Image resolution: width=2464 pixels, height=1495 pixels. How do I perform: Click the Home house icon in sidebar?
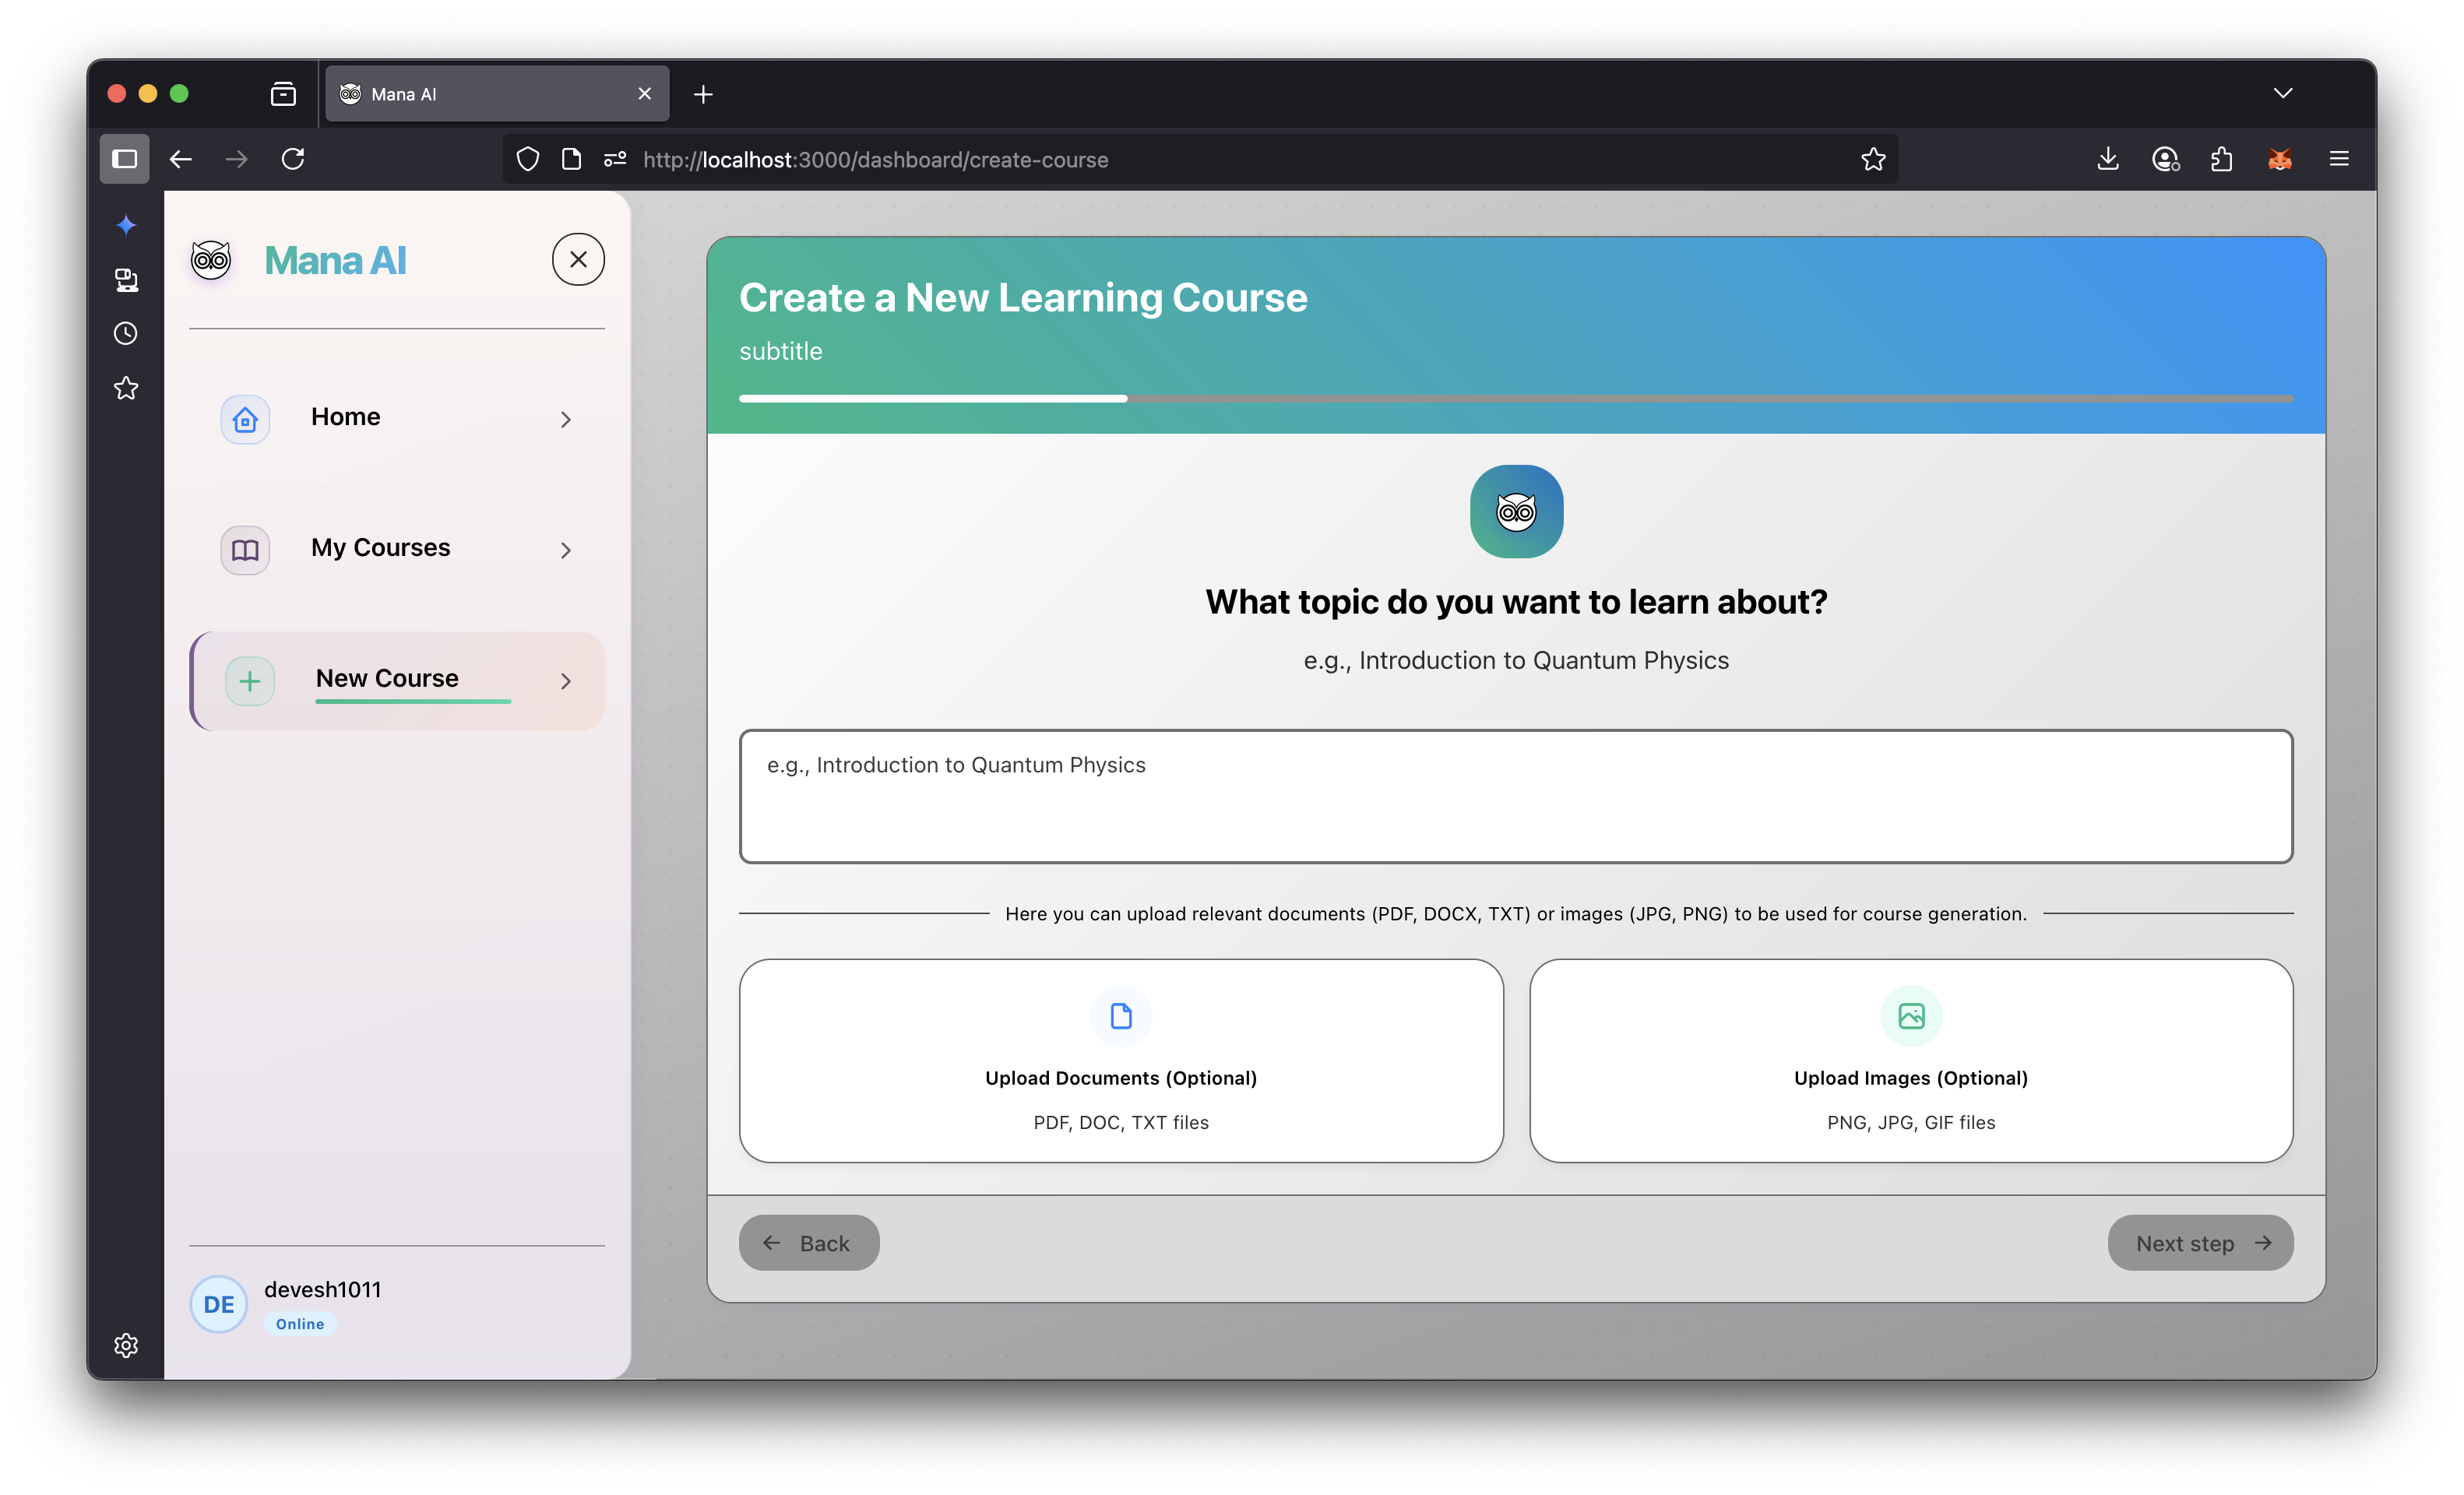(245, 419)
